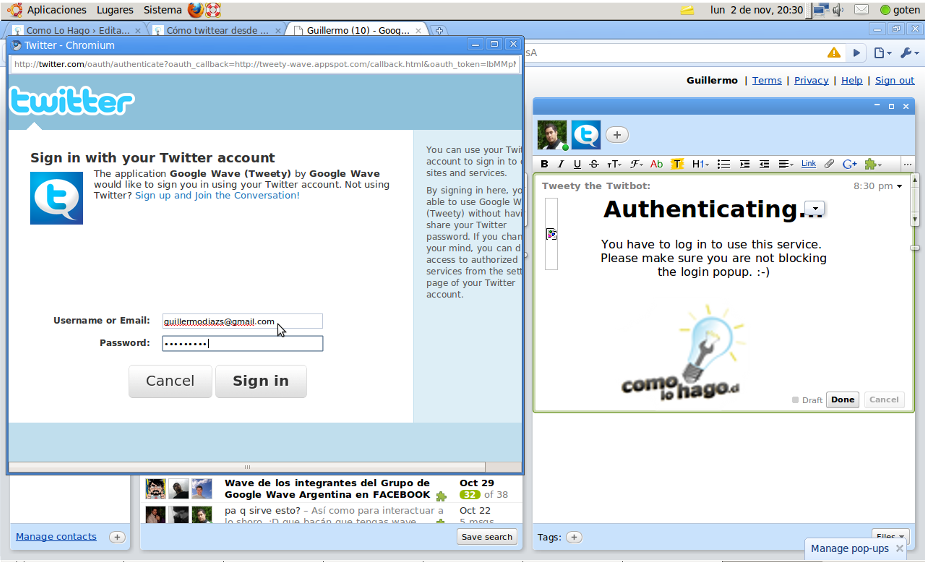Choose the red Ab text color tool

pos(657,164)
